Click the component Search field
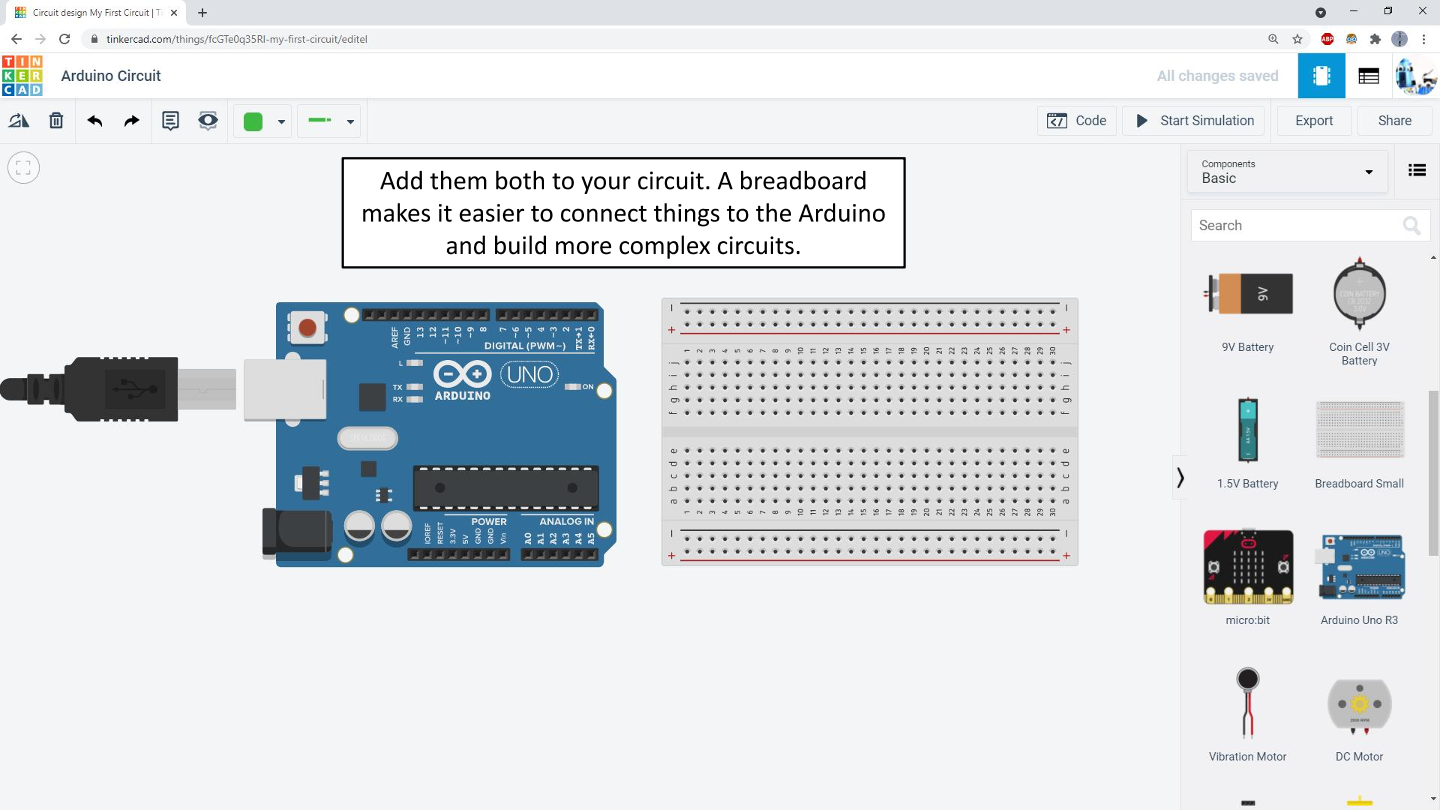1440x810 pixels. (x=1295, y=226)
